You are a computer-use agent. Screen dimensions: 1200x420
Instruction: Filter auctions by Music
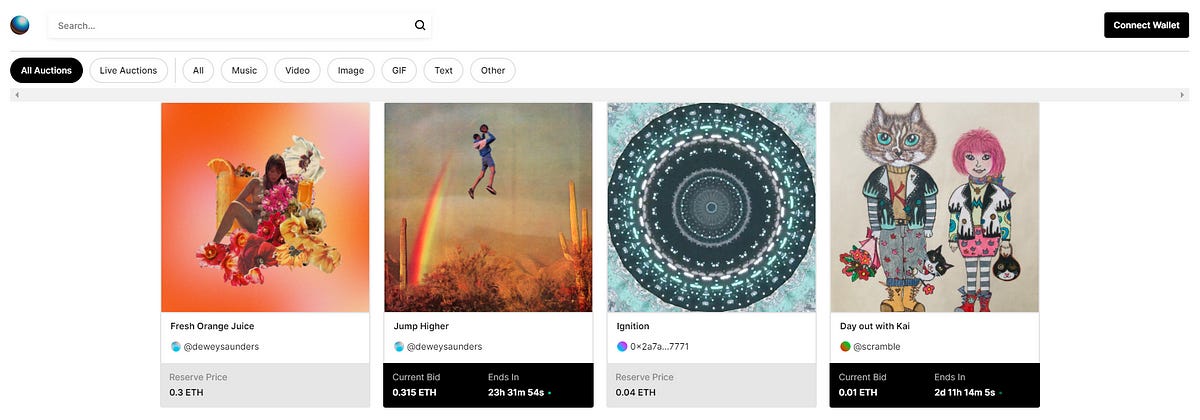coord(244,70)
